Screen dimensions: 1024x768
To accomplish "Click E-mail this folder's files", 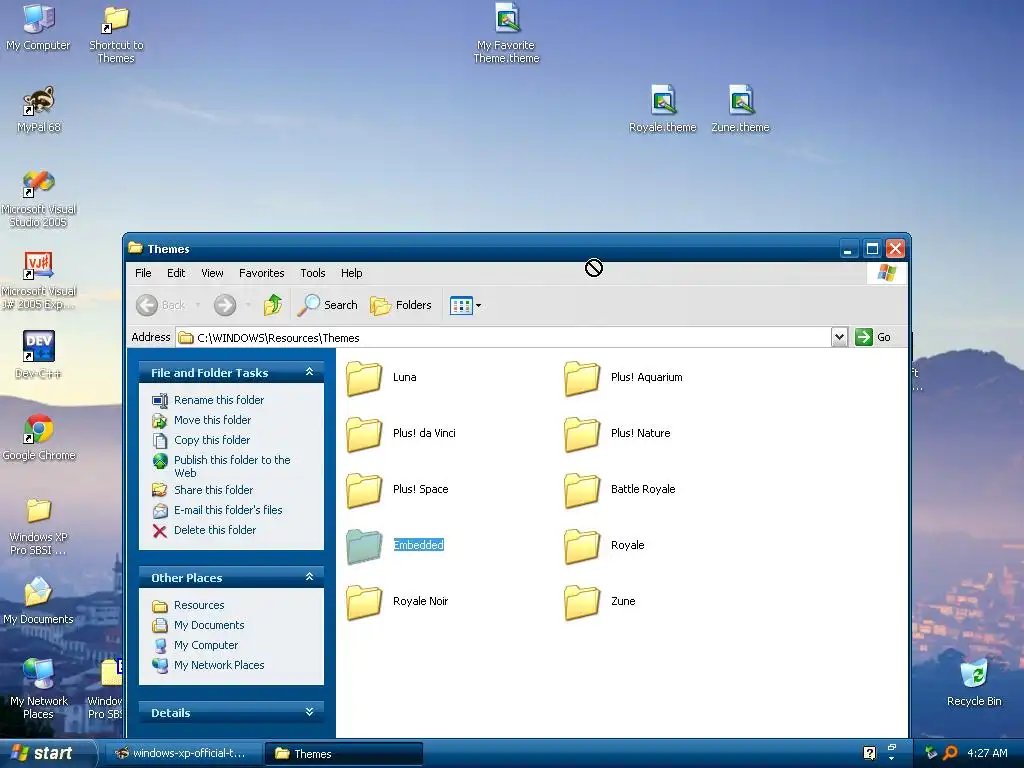I will pos(228,510).
